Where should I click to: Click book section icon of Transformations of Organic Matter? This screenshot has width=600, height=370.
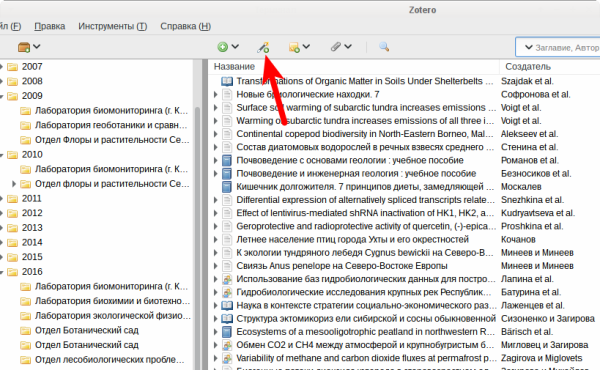pyautogui.click(x=227, y=81)
